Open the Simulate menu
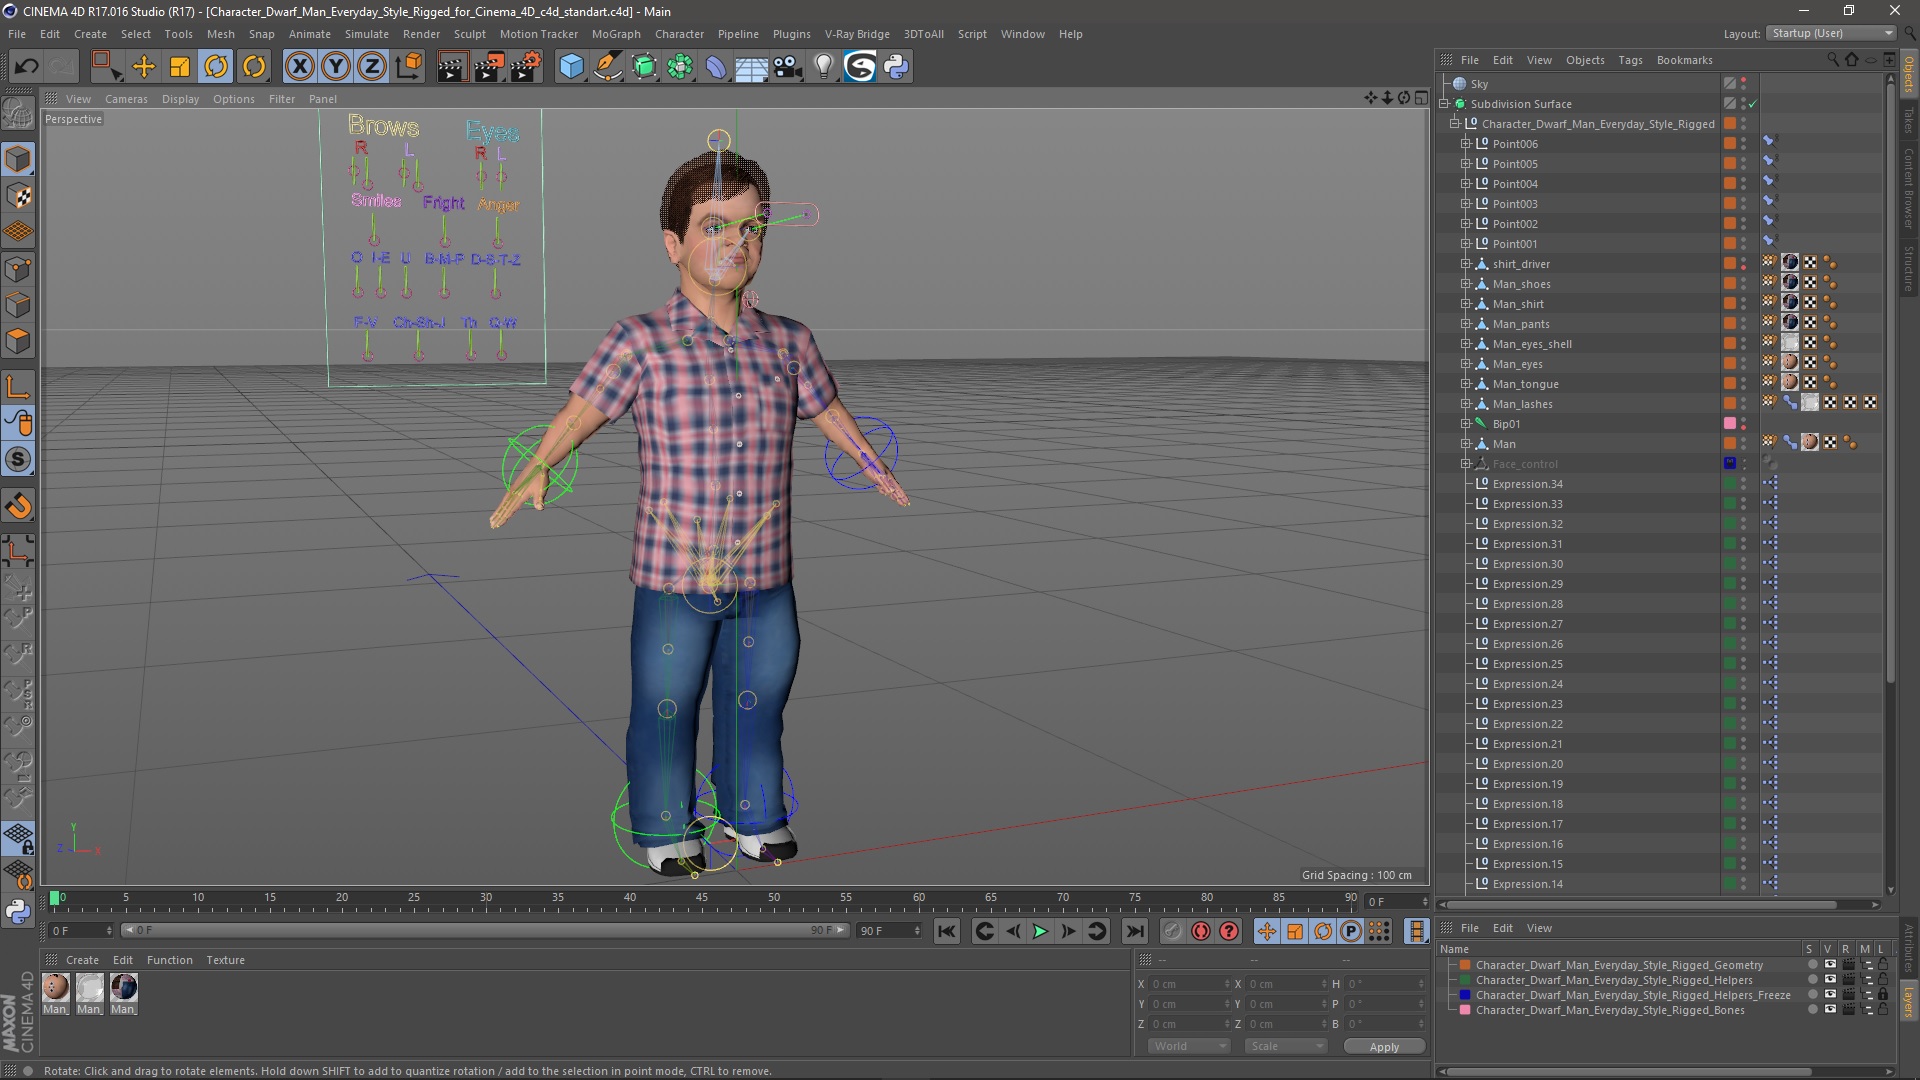Image resolution: width=1920 pixels, height=1080 pixels. (366, 34)
